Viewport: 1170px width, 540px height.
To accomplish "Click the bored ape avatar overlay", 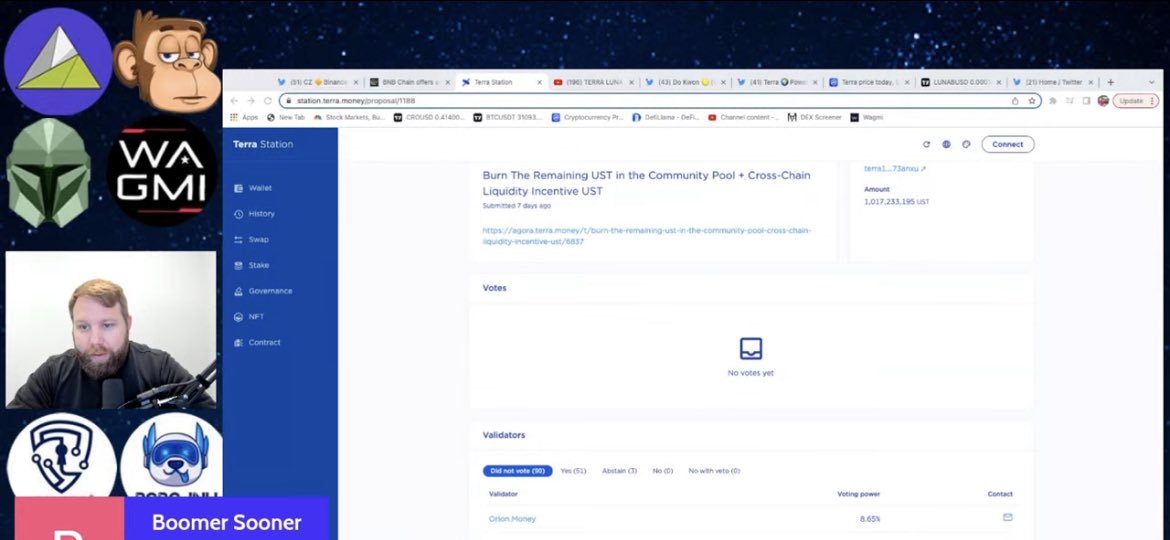I will point(167,60).
